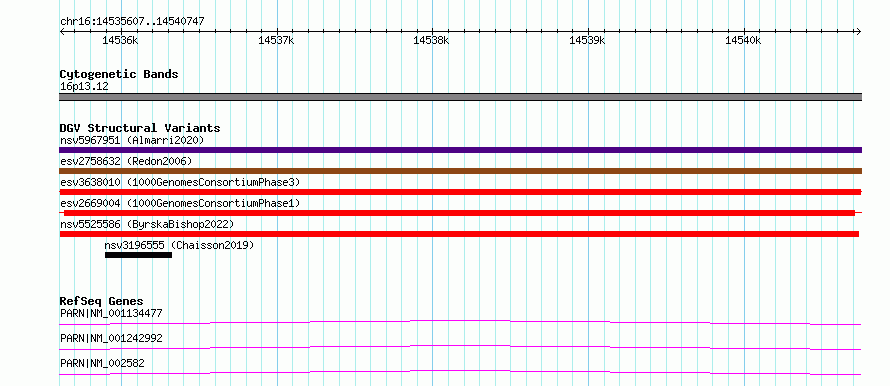The image size is (890, 386).
Task: Select the esv2669004 Phase1 red variant bar
Action: [x=459, y=213]
